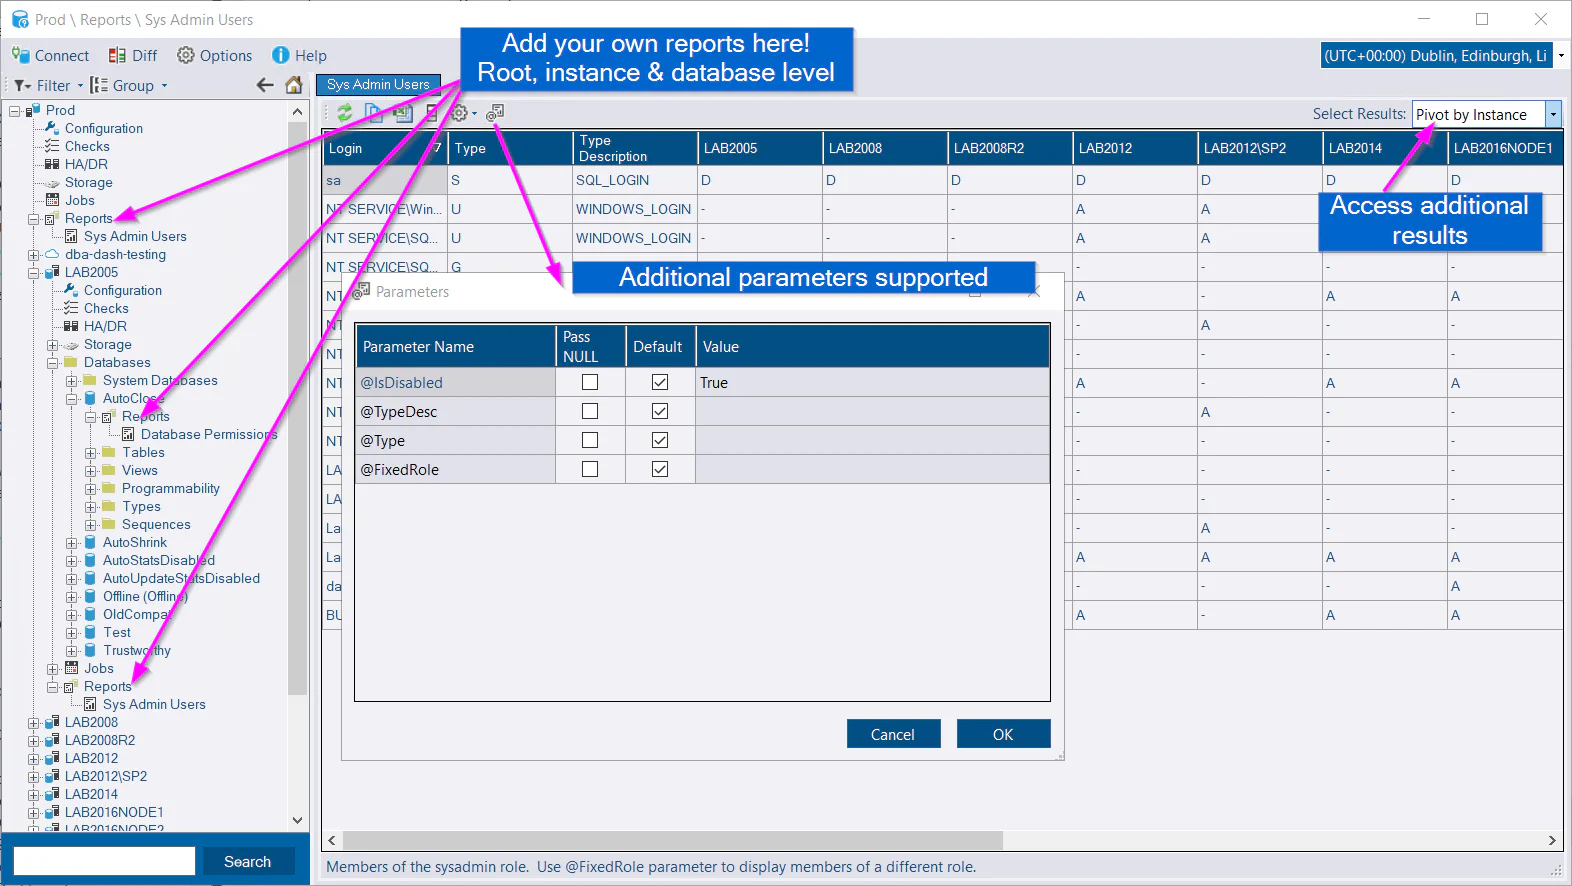This screenshot has width=1572, height=886.
Task: Click LAB2005 Checks list icon
Action: pyautogui.click(x=71, y=308)
